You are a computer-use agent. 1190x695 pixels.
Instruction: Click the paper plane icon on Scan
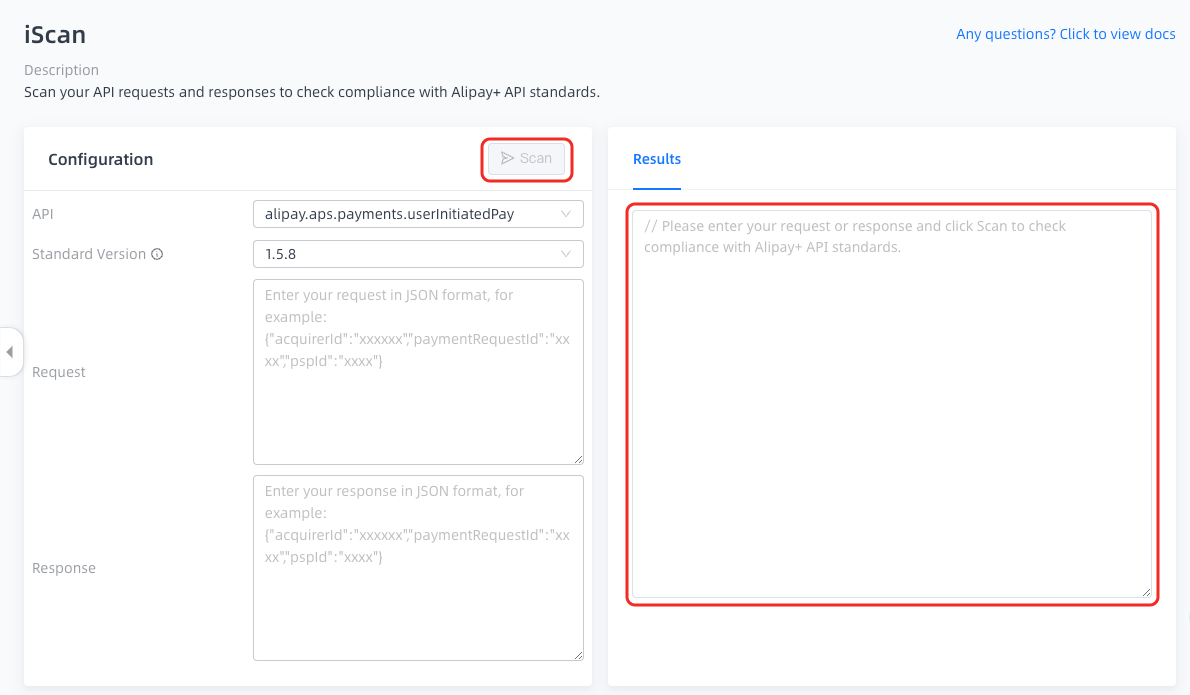tap(507, 158)
